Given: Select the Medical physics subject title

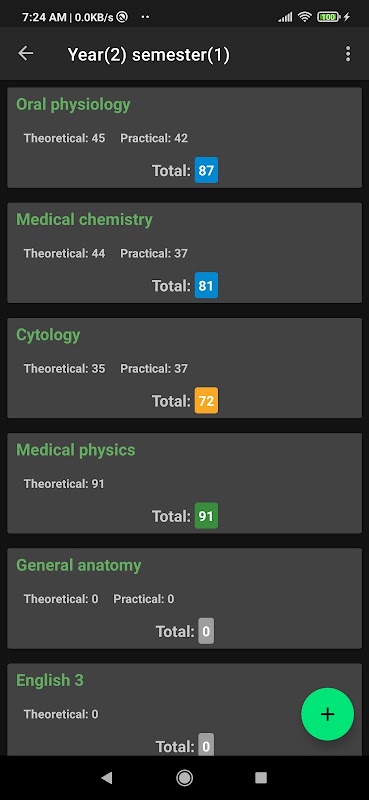Looking at the screenshot, I should coord(76,450).
